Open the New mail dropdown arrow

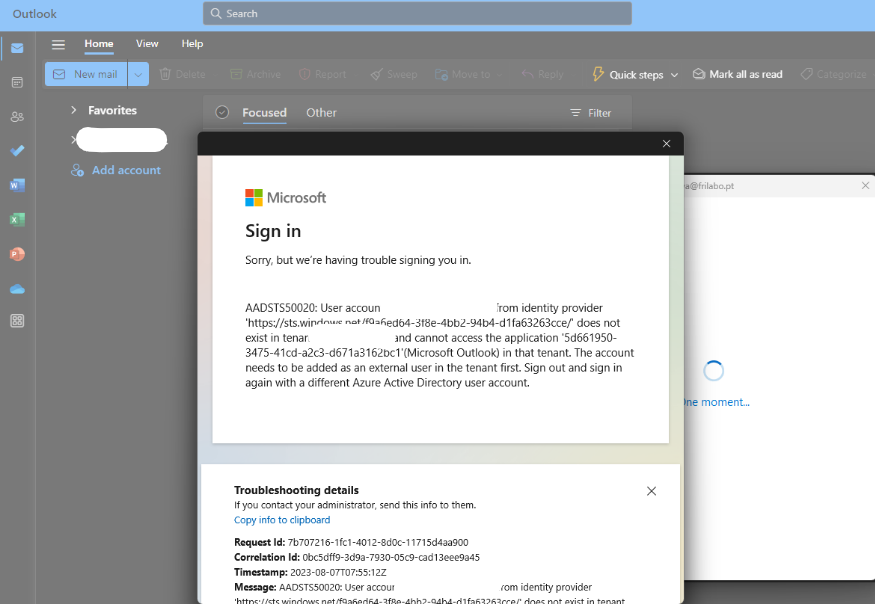click(138, 74)
